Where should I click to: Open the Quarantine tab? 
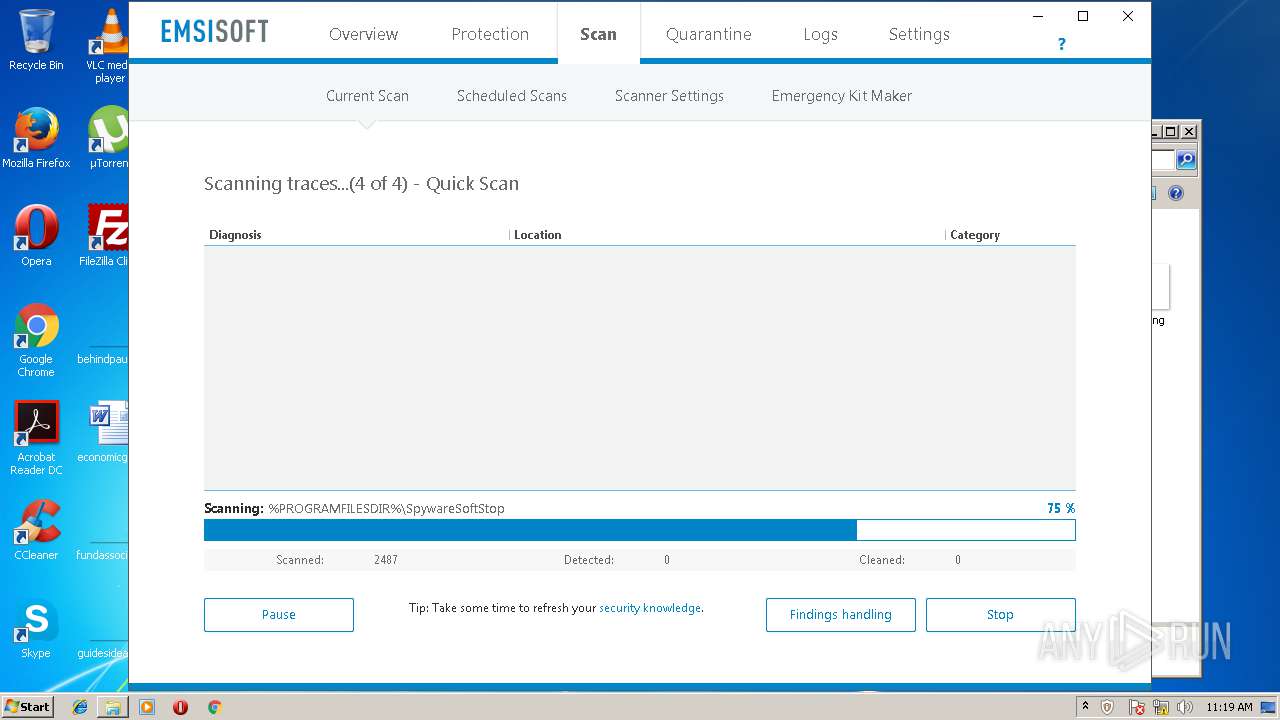coord(709,34)
